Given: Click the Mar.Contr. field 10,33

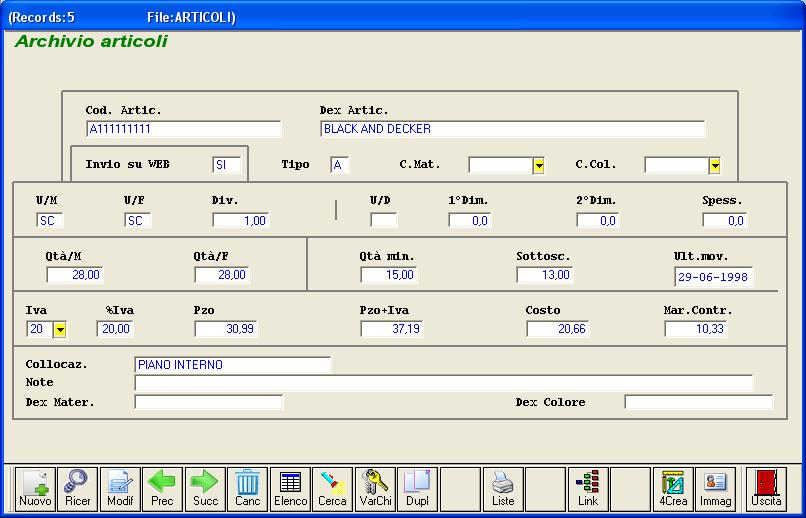Looking at the screenshot, I should [696, 329].
